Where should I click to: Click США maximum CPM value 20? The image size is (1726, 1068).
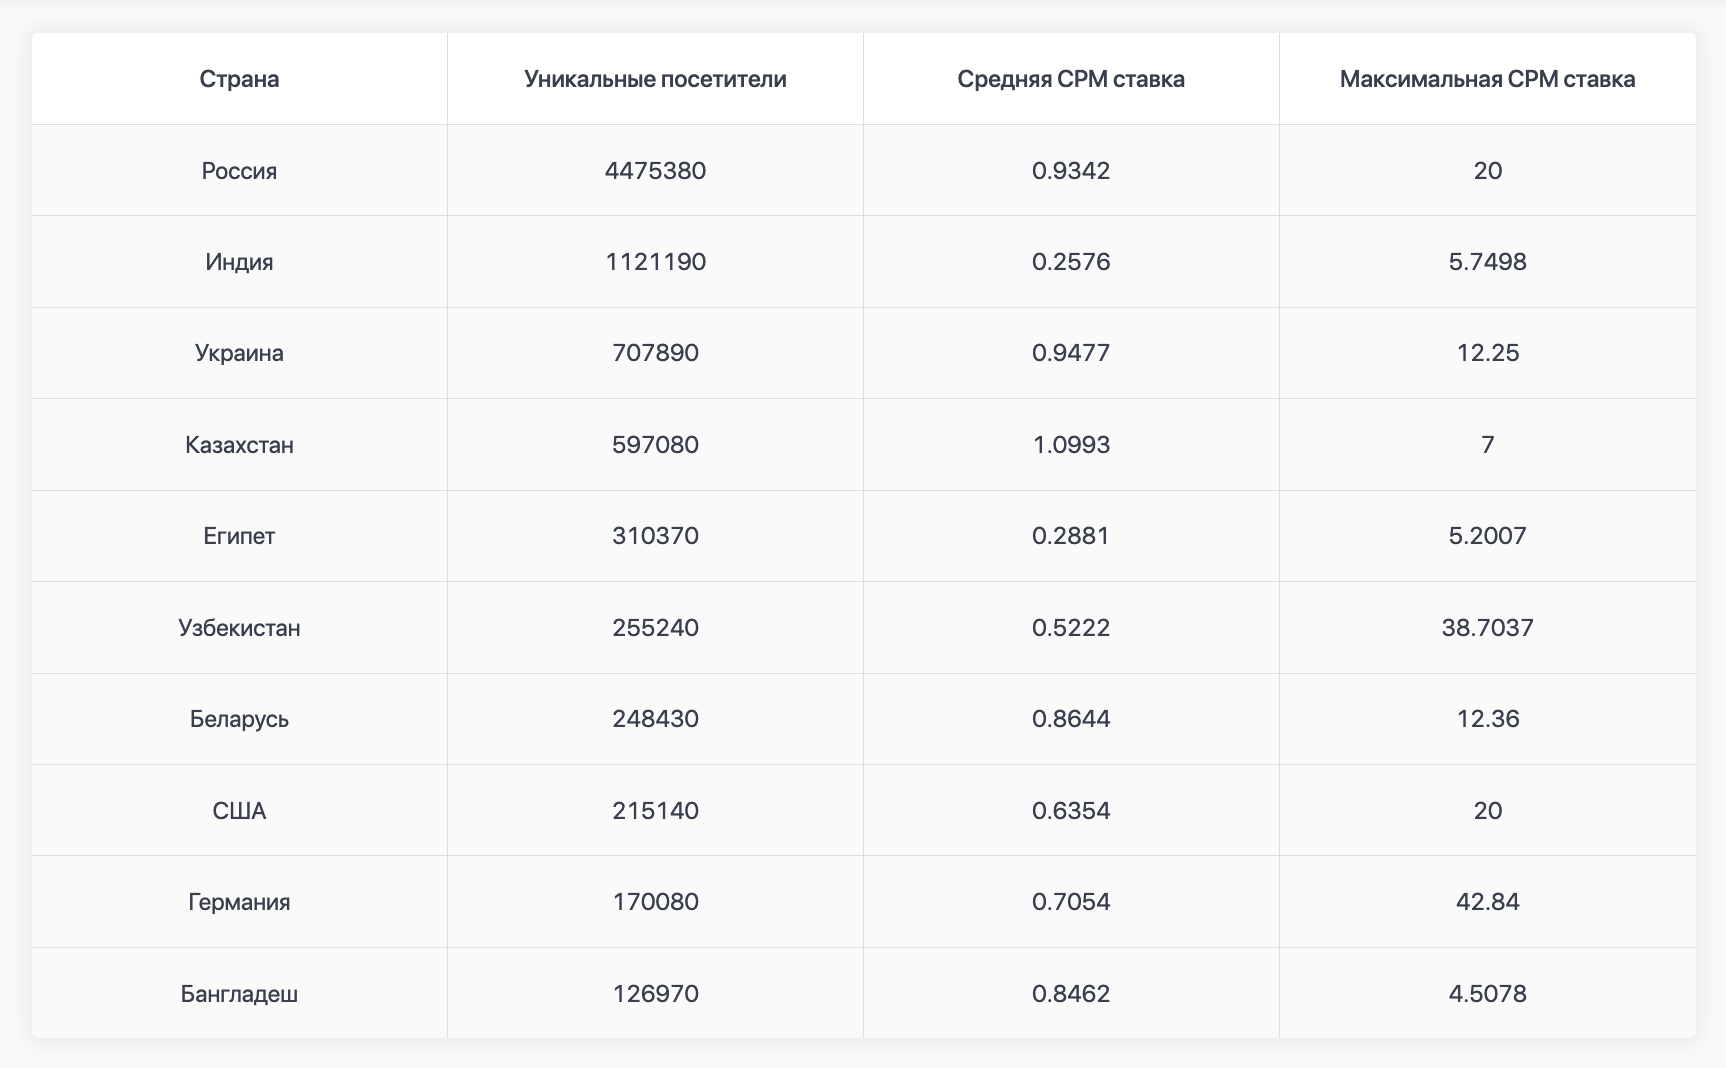pos(1487,811)
